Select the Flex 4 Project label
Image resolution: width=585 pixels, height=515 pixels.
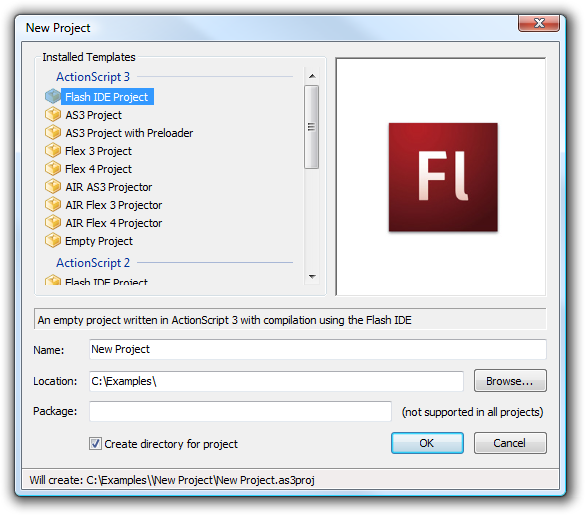[98, 169]
